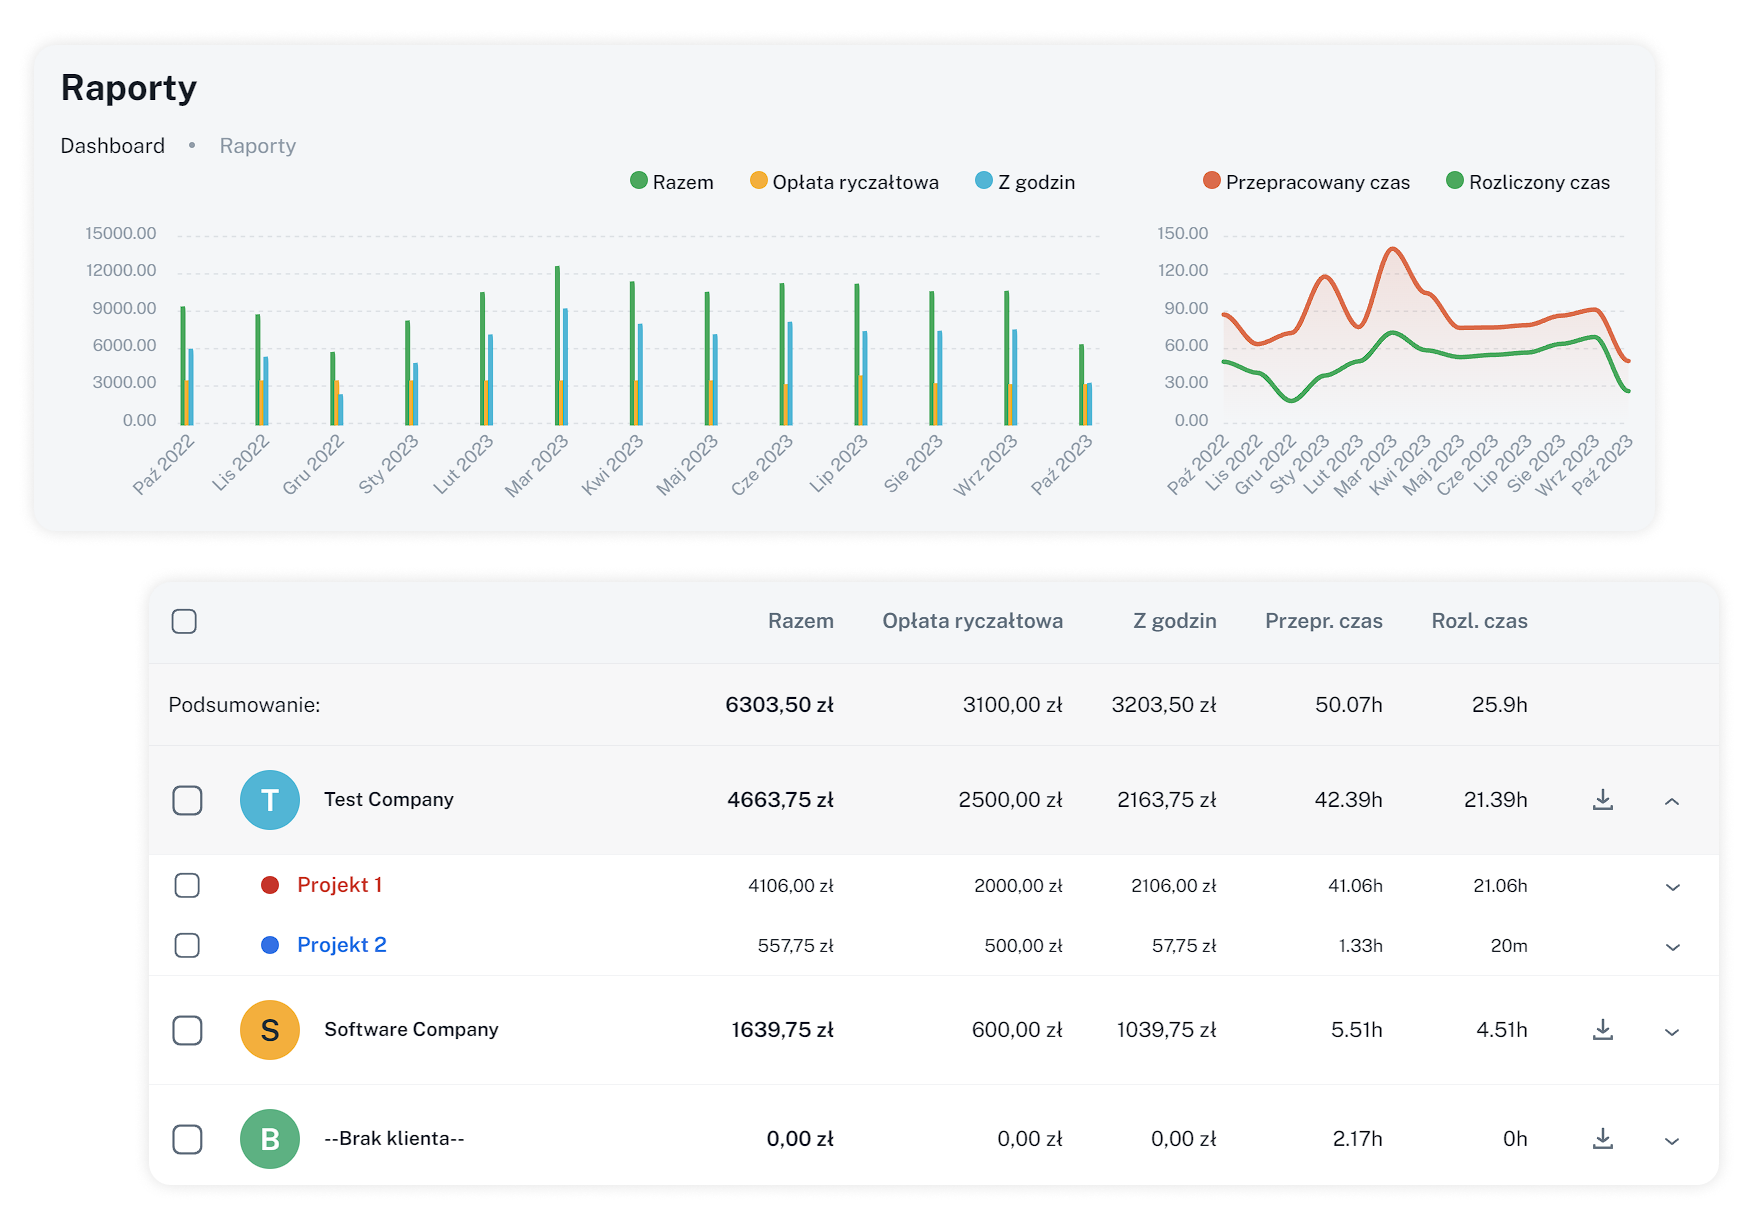1744x1211 pixels.
Task: Click the Raporty breadcrumb item
Action: [x=257, y=146]
